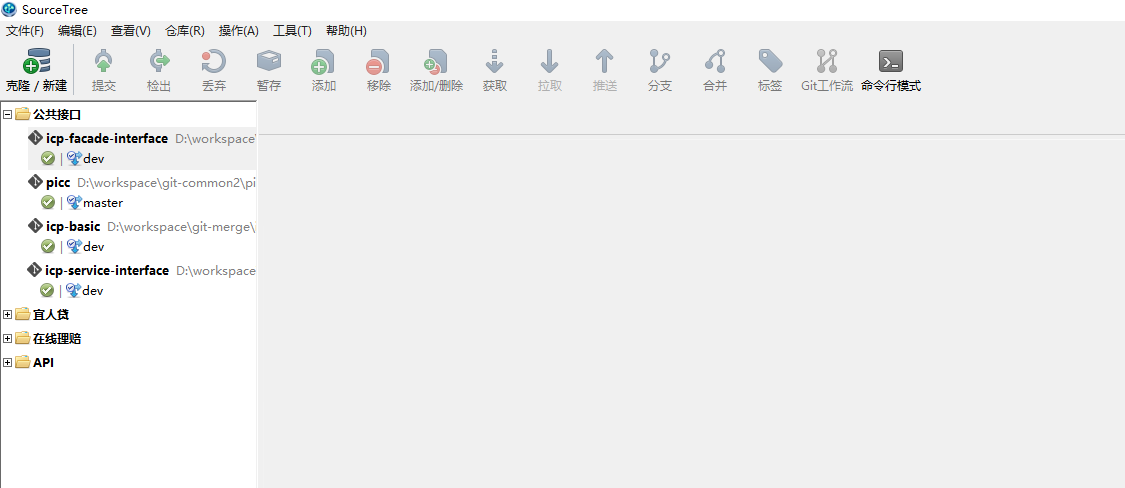Open the 帮助(H) menu

(346, 31)
